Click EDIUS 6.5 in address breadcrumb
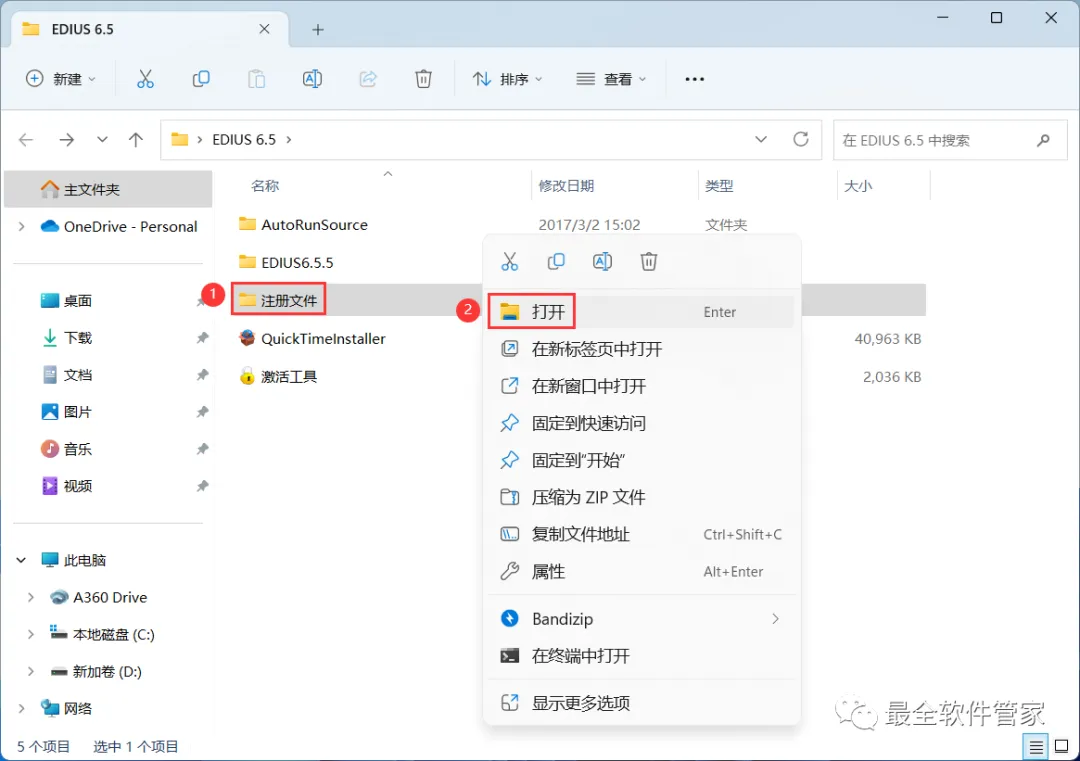 (244, 140)
